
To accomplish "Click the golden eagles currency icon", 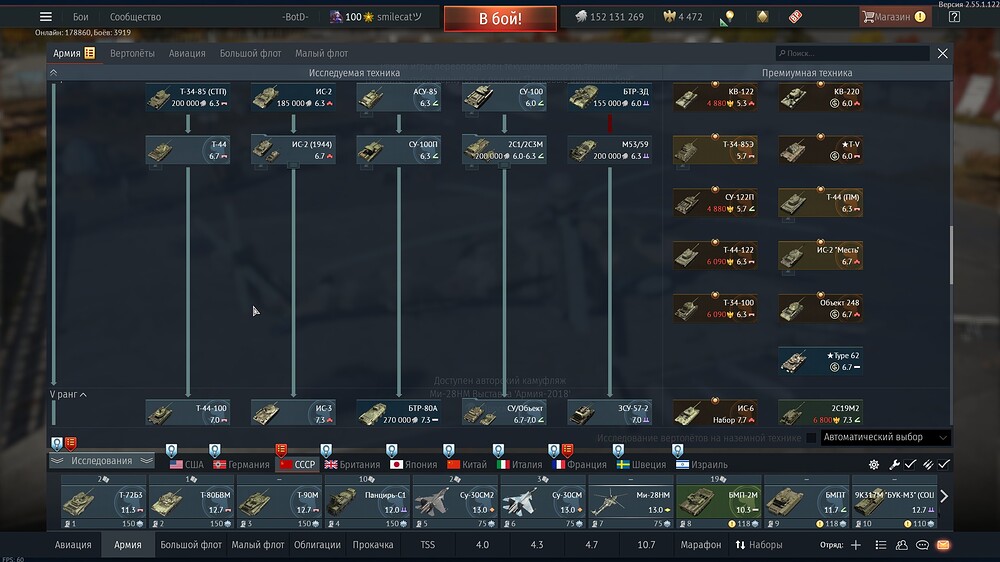I will coord(669,17).
